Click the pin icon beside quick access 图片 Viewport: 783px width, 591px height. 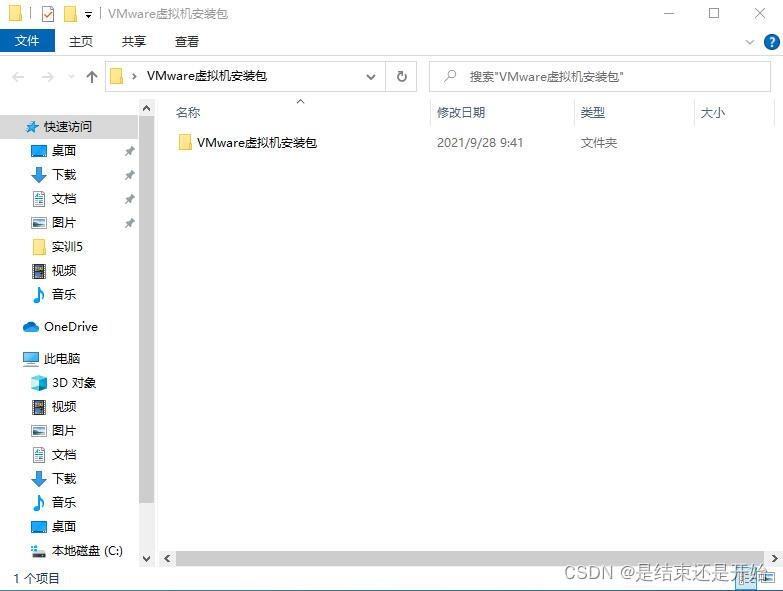pos(129,223)
